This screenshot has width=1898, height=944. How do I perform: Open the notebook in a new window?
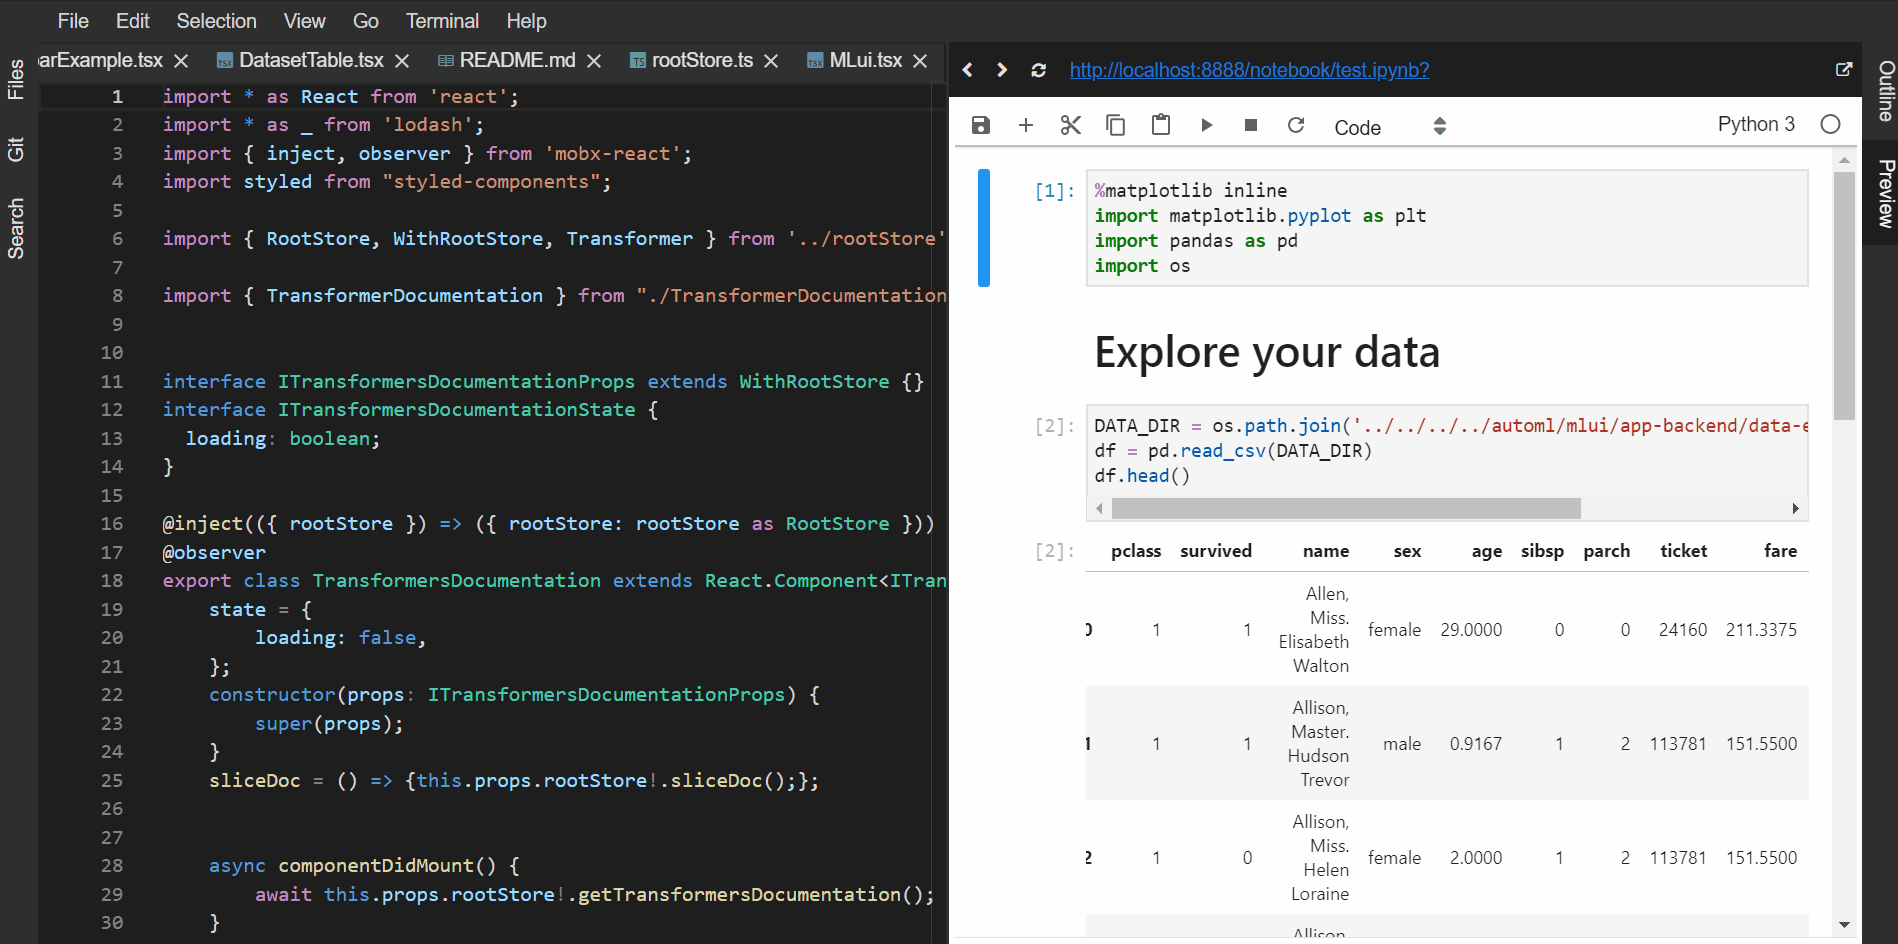1844,69
